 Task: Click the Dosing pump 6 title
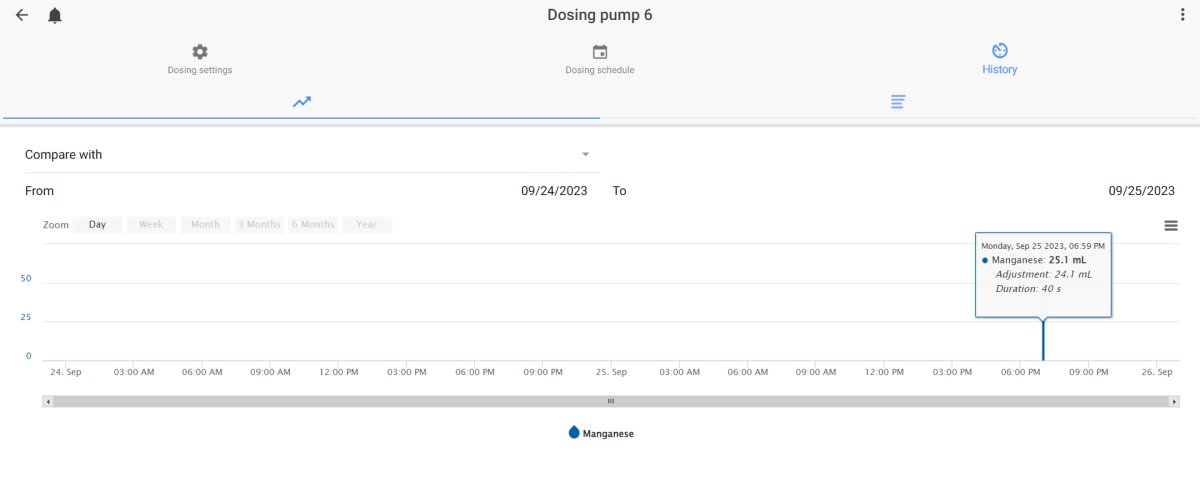(x=600, y=15)
